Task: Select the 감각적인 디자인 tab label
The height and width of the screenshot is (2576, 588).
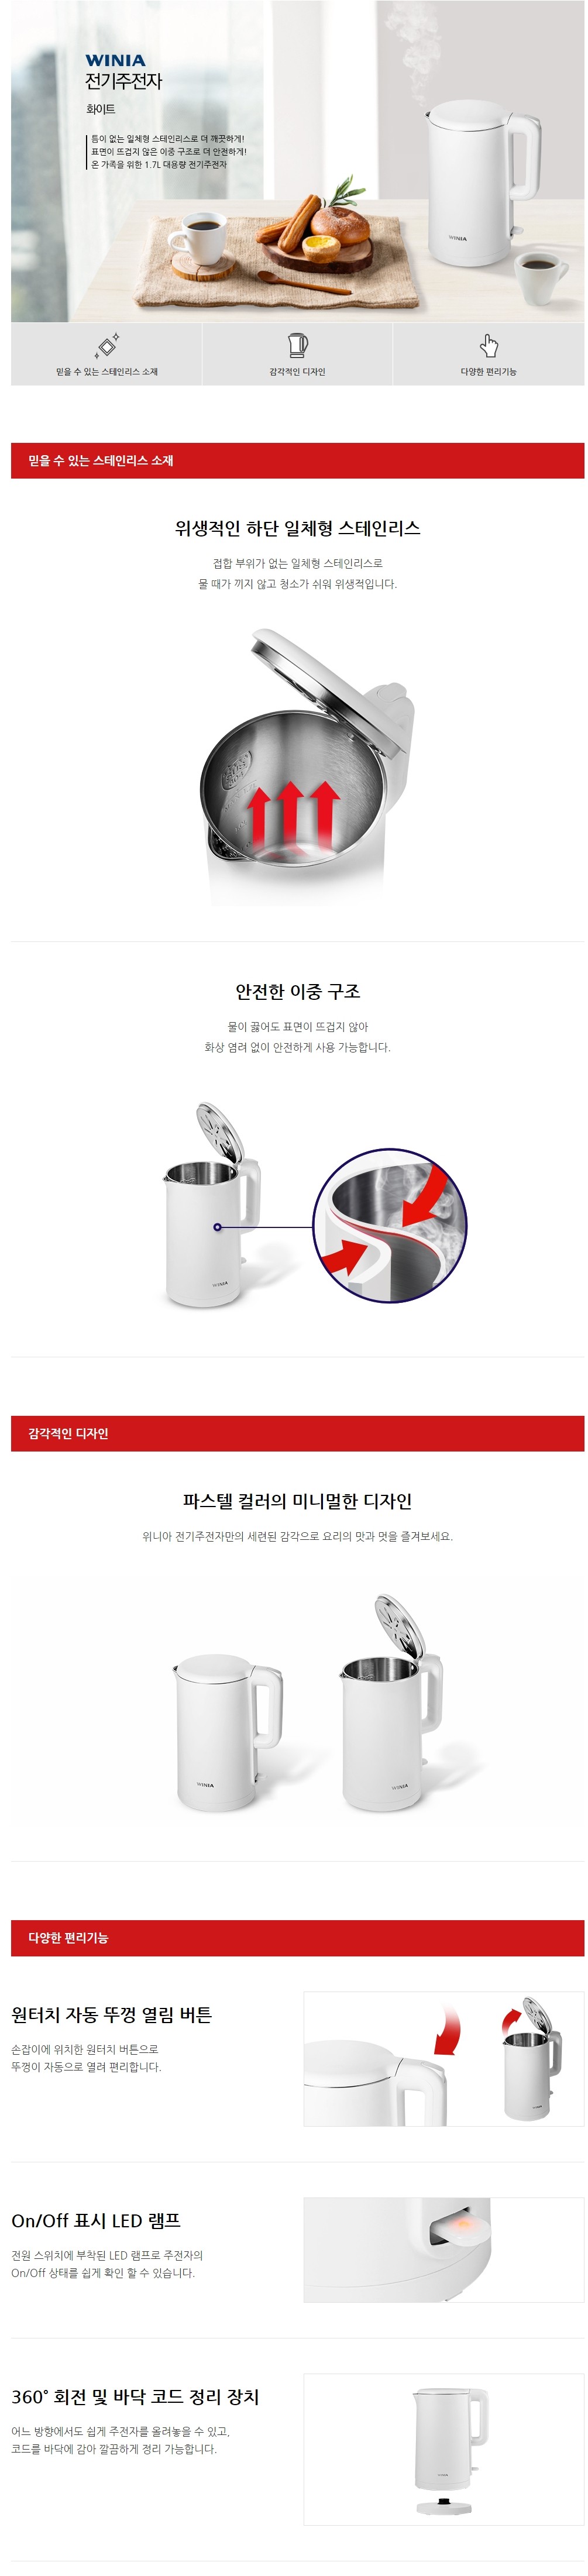Action: [x=297, y=372]
